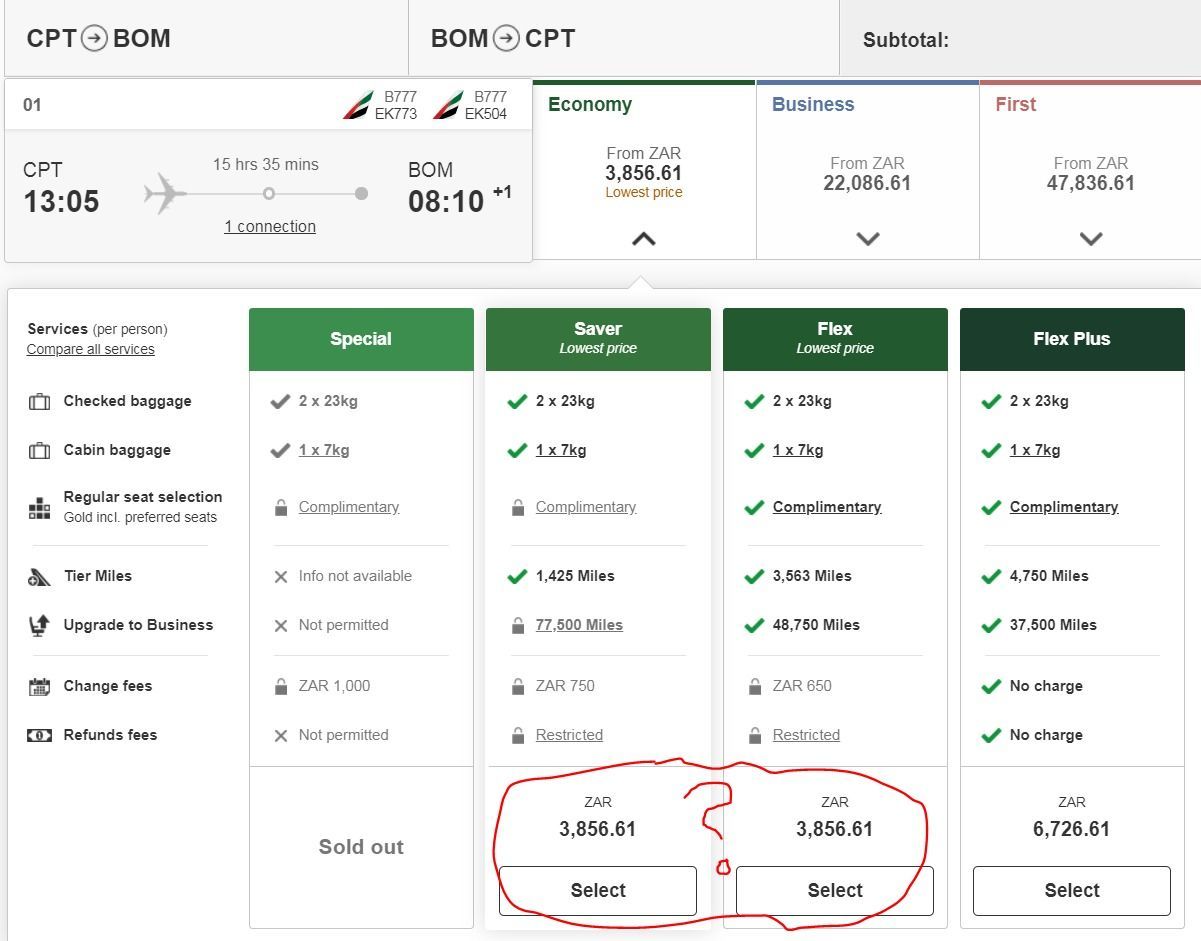Collapse the Economy fare chevron
The image size is (1201, 941).
(644, 239)
